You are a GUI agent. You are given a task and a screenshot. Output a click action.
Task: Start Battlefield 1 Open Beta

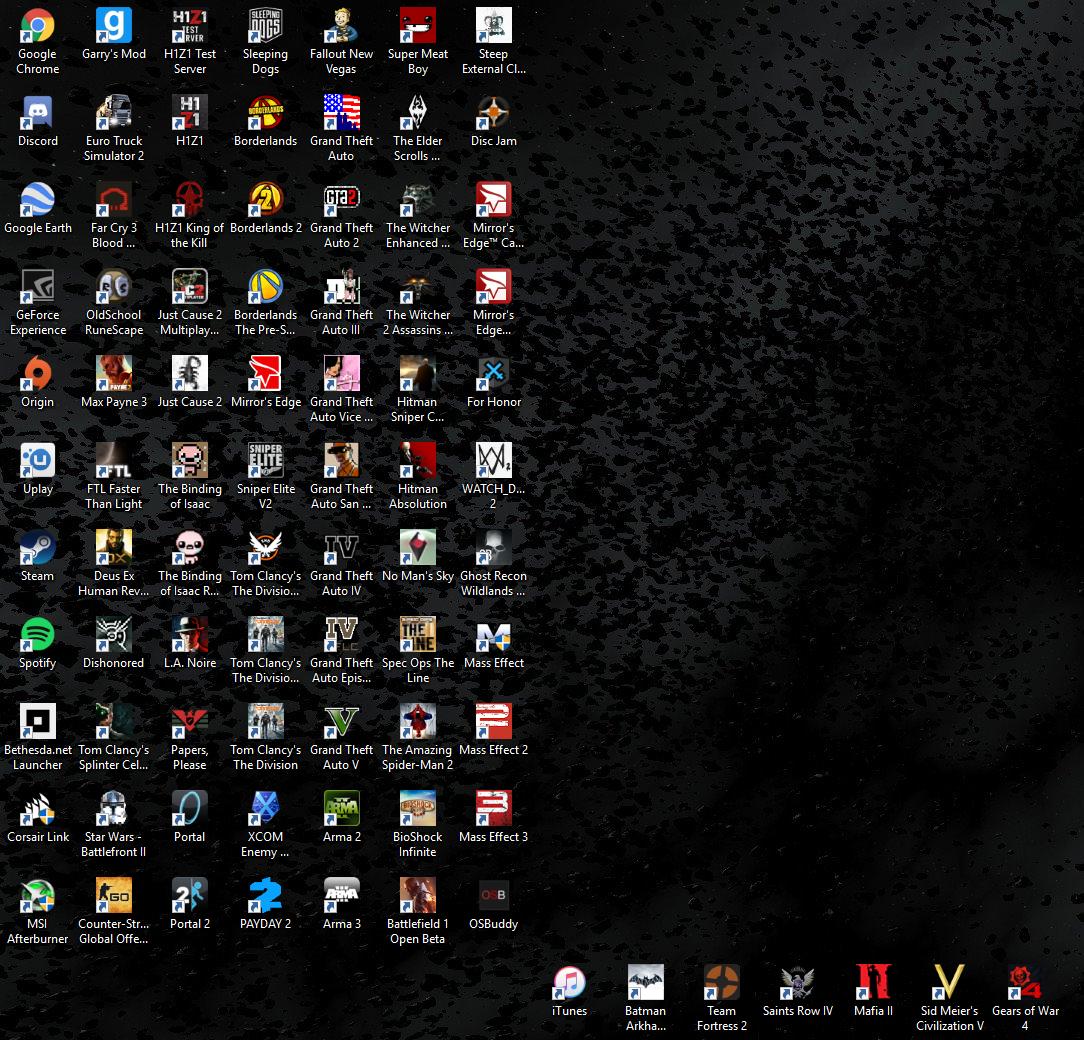coord(417,894)
